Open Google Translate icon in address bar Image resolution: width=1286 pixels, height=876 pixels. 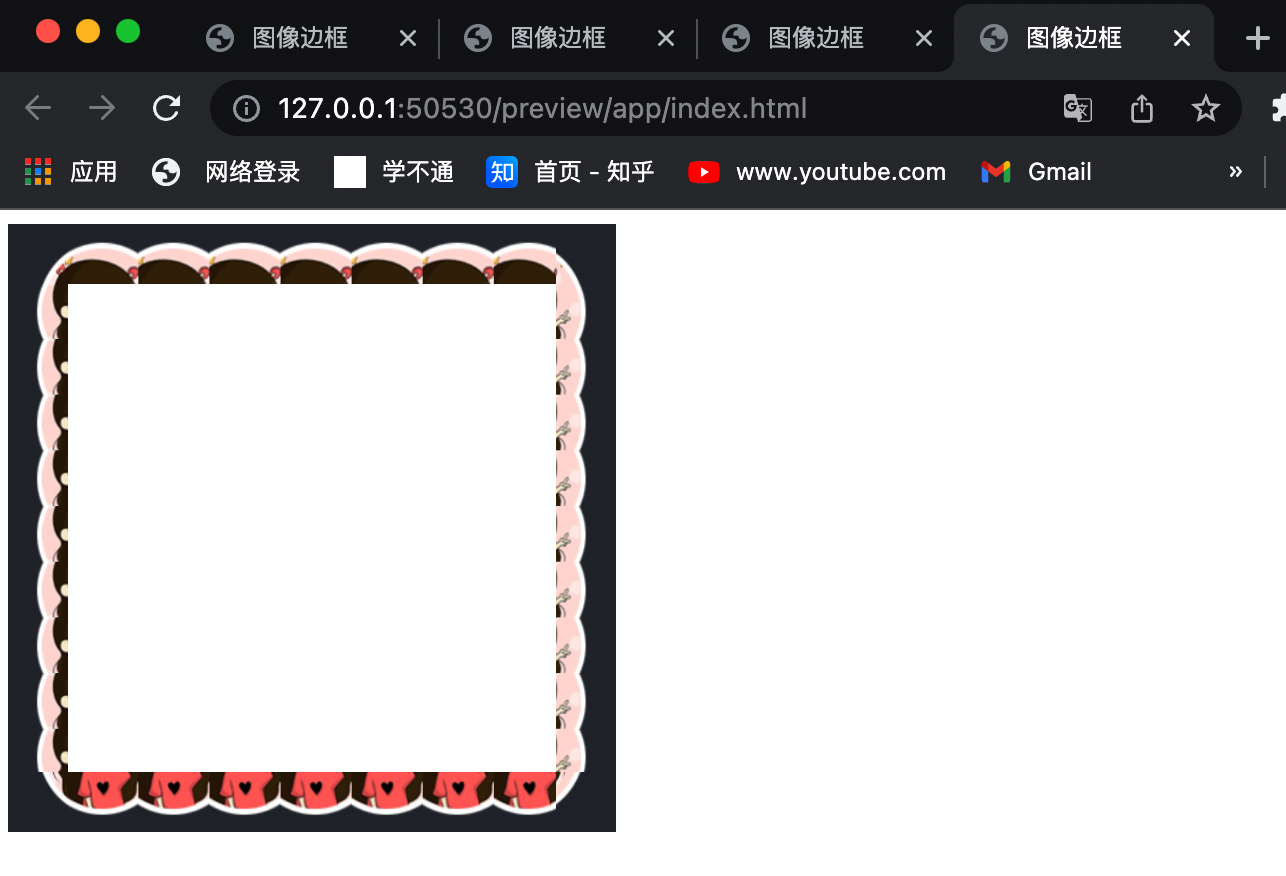pos(1077,108)
